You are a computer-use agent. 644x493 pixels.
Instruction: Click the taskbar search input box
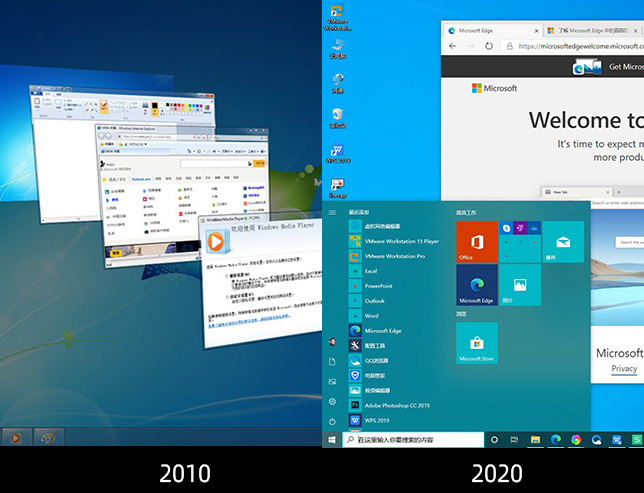pyautogui.click(x=413, y=440)
